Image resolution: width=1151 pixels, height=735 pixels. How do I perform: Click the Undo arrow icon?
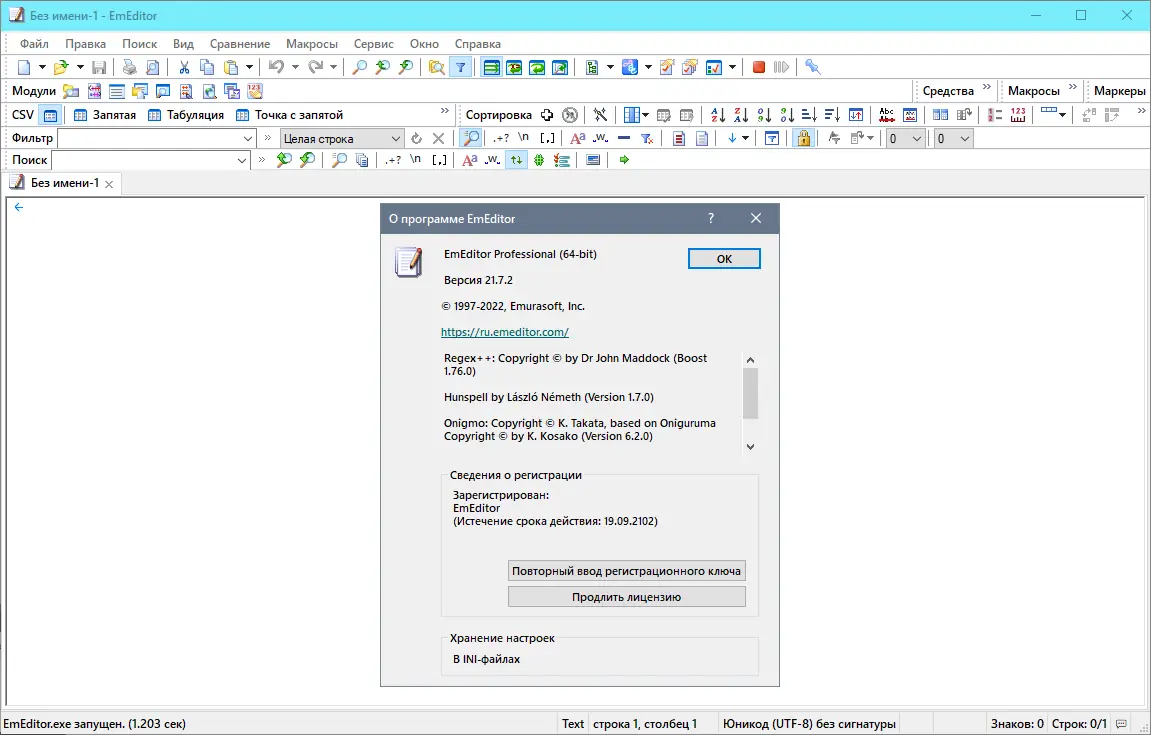click(x=276, y=68)
